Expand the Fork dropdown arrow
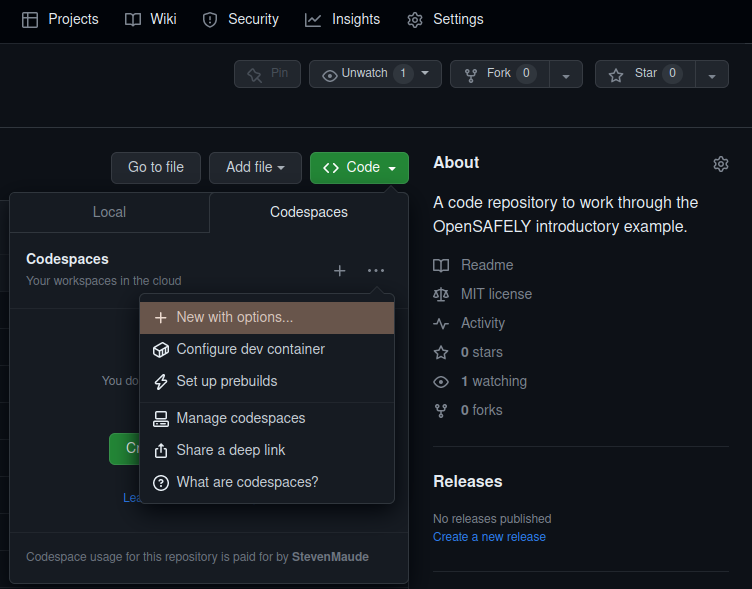The width and height of the screenshot is (752, 589). click(x=566, y=75)
